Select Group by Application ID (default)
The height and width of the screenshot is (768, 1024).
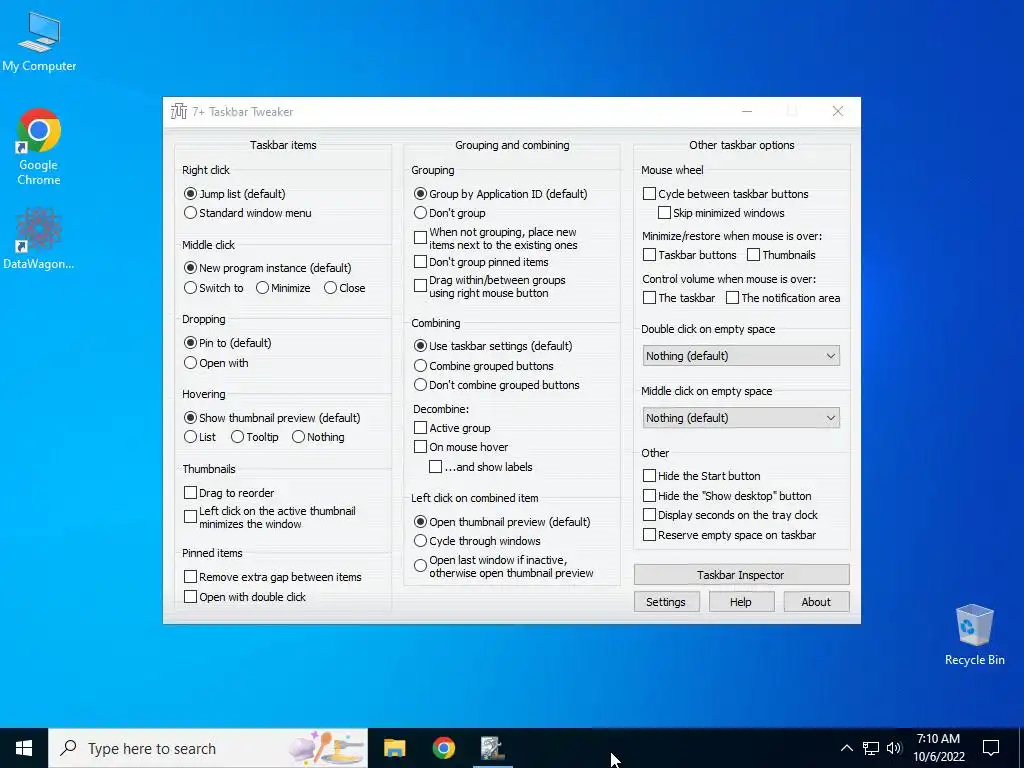(501, 194)
